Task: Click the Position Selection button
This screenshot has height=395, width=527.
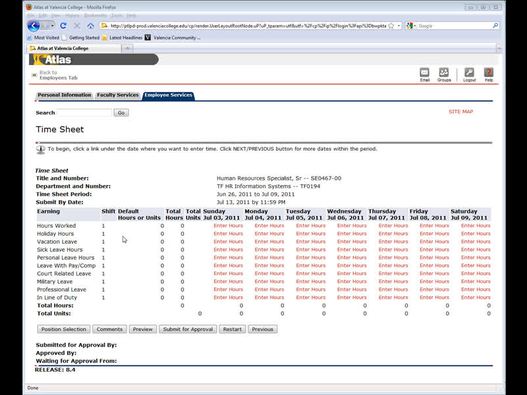Action: [64, 329]
